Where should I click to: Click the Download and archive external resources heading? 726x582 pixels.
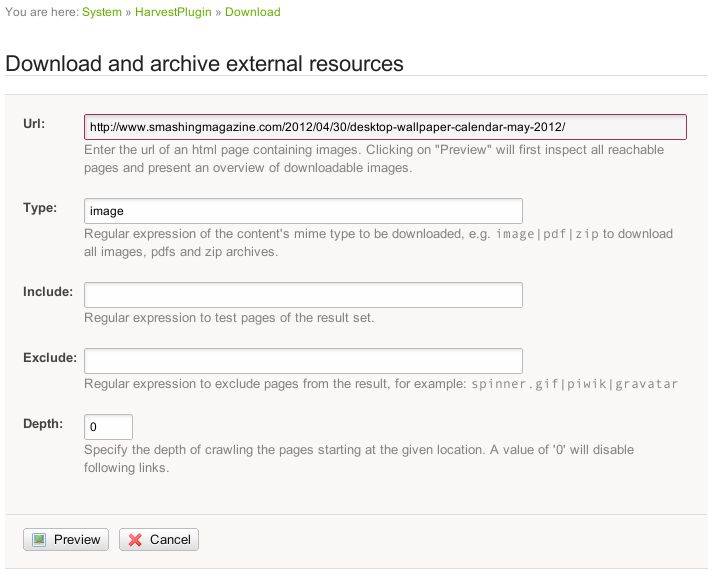pyautogui.click(x=204, y=63)
